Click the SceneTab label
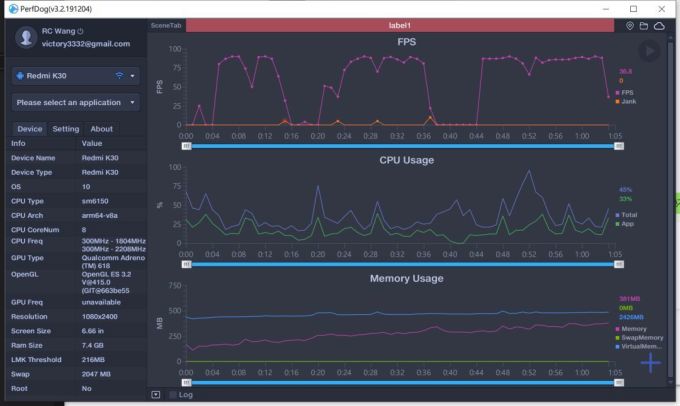 (x=166, y=26)
